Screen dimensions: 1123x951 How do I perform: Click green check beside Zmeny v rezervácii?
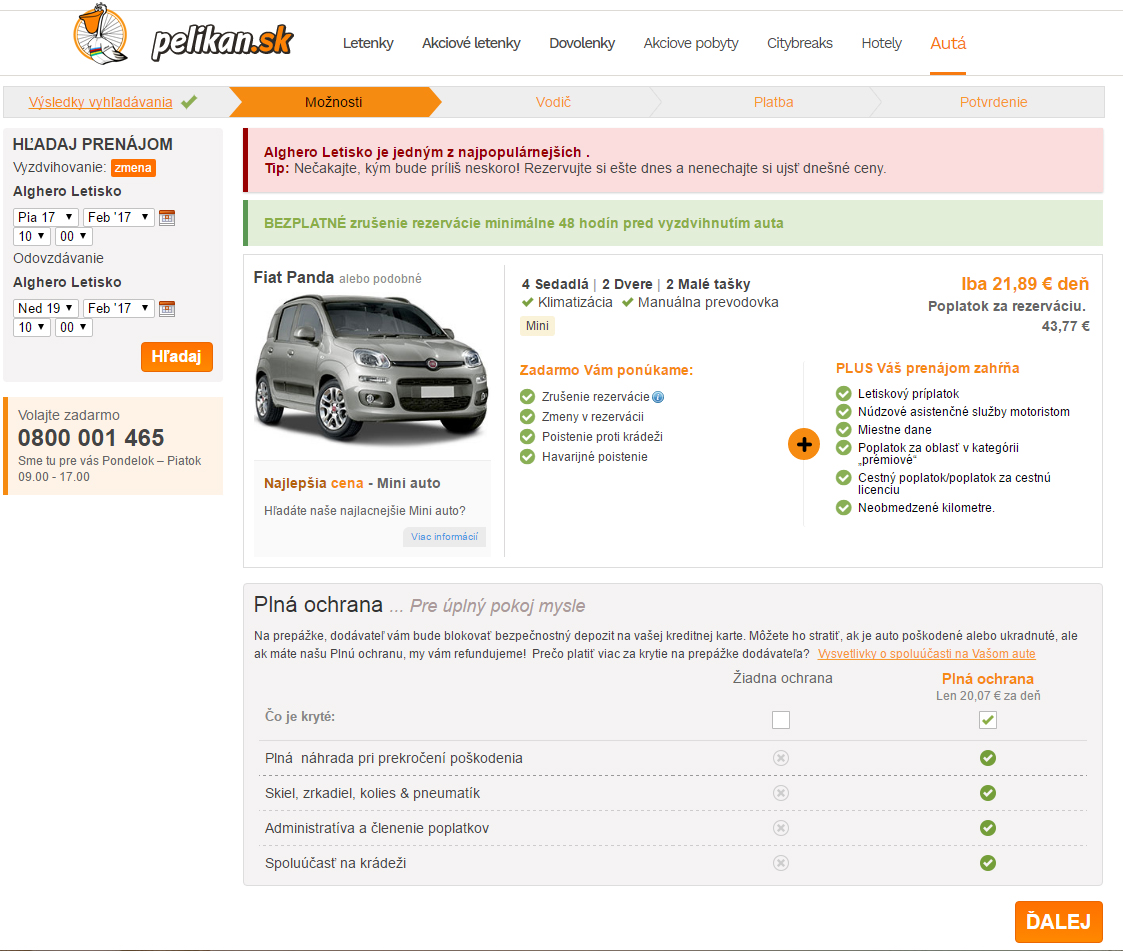[x=527, y=417]
